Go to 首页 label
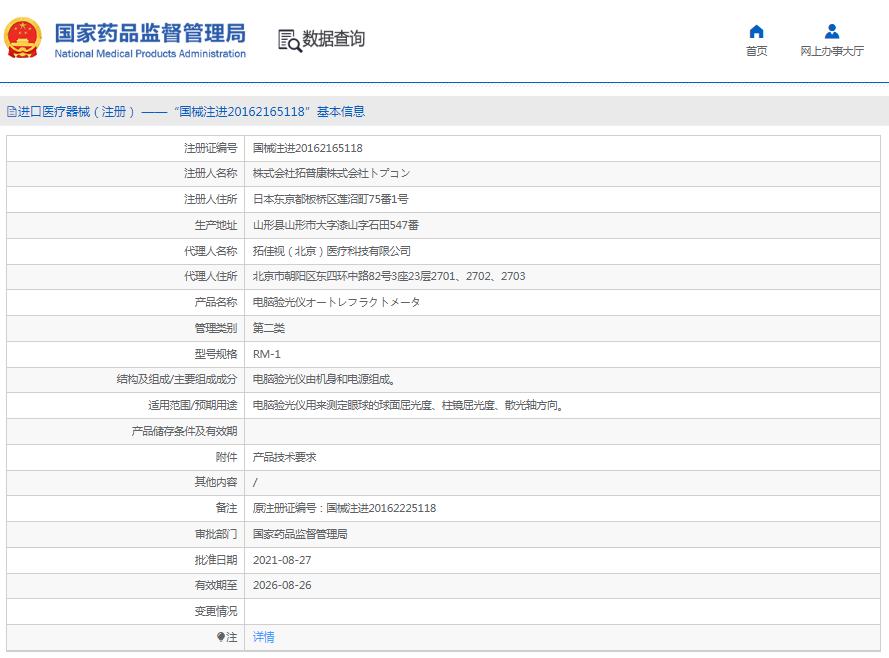The width and height of the screenshot is (889, 658). 756,51
